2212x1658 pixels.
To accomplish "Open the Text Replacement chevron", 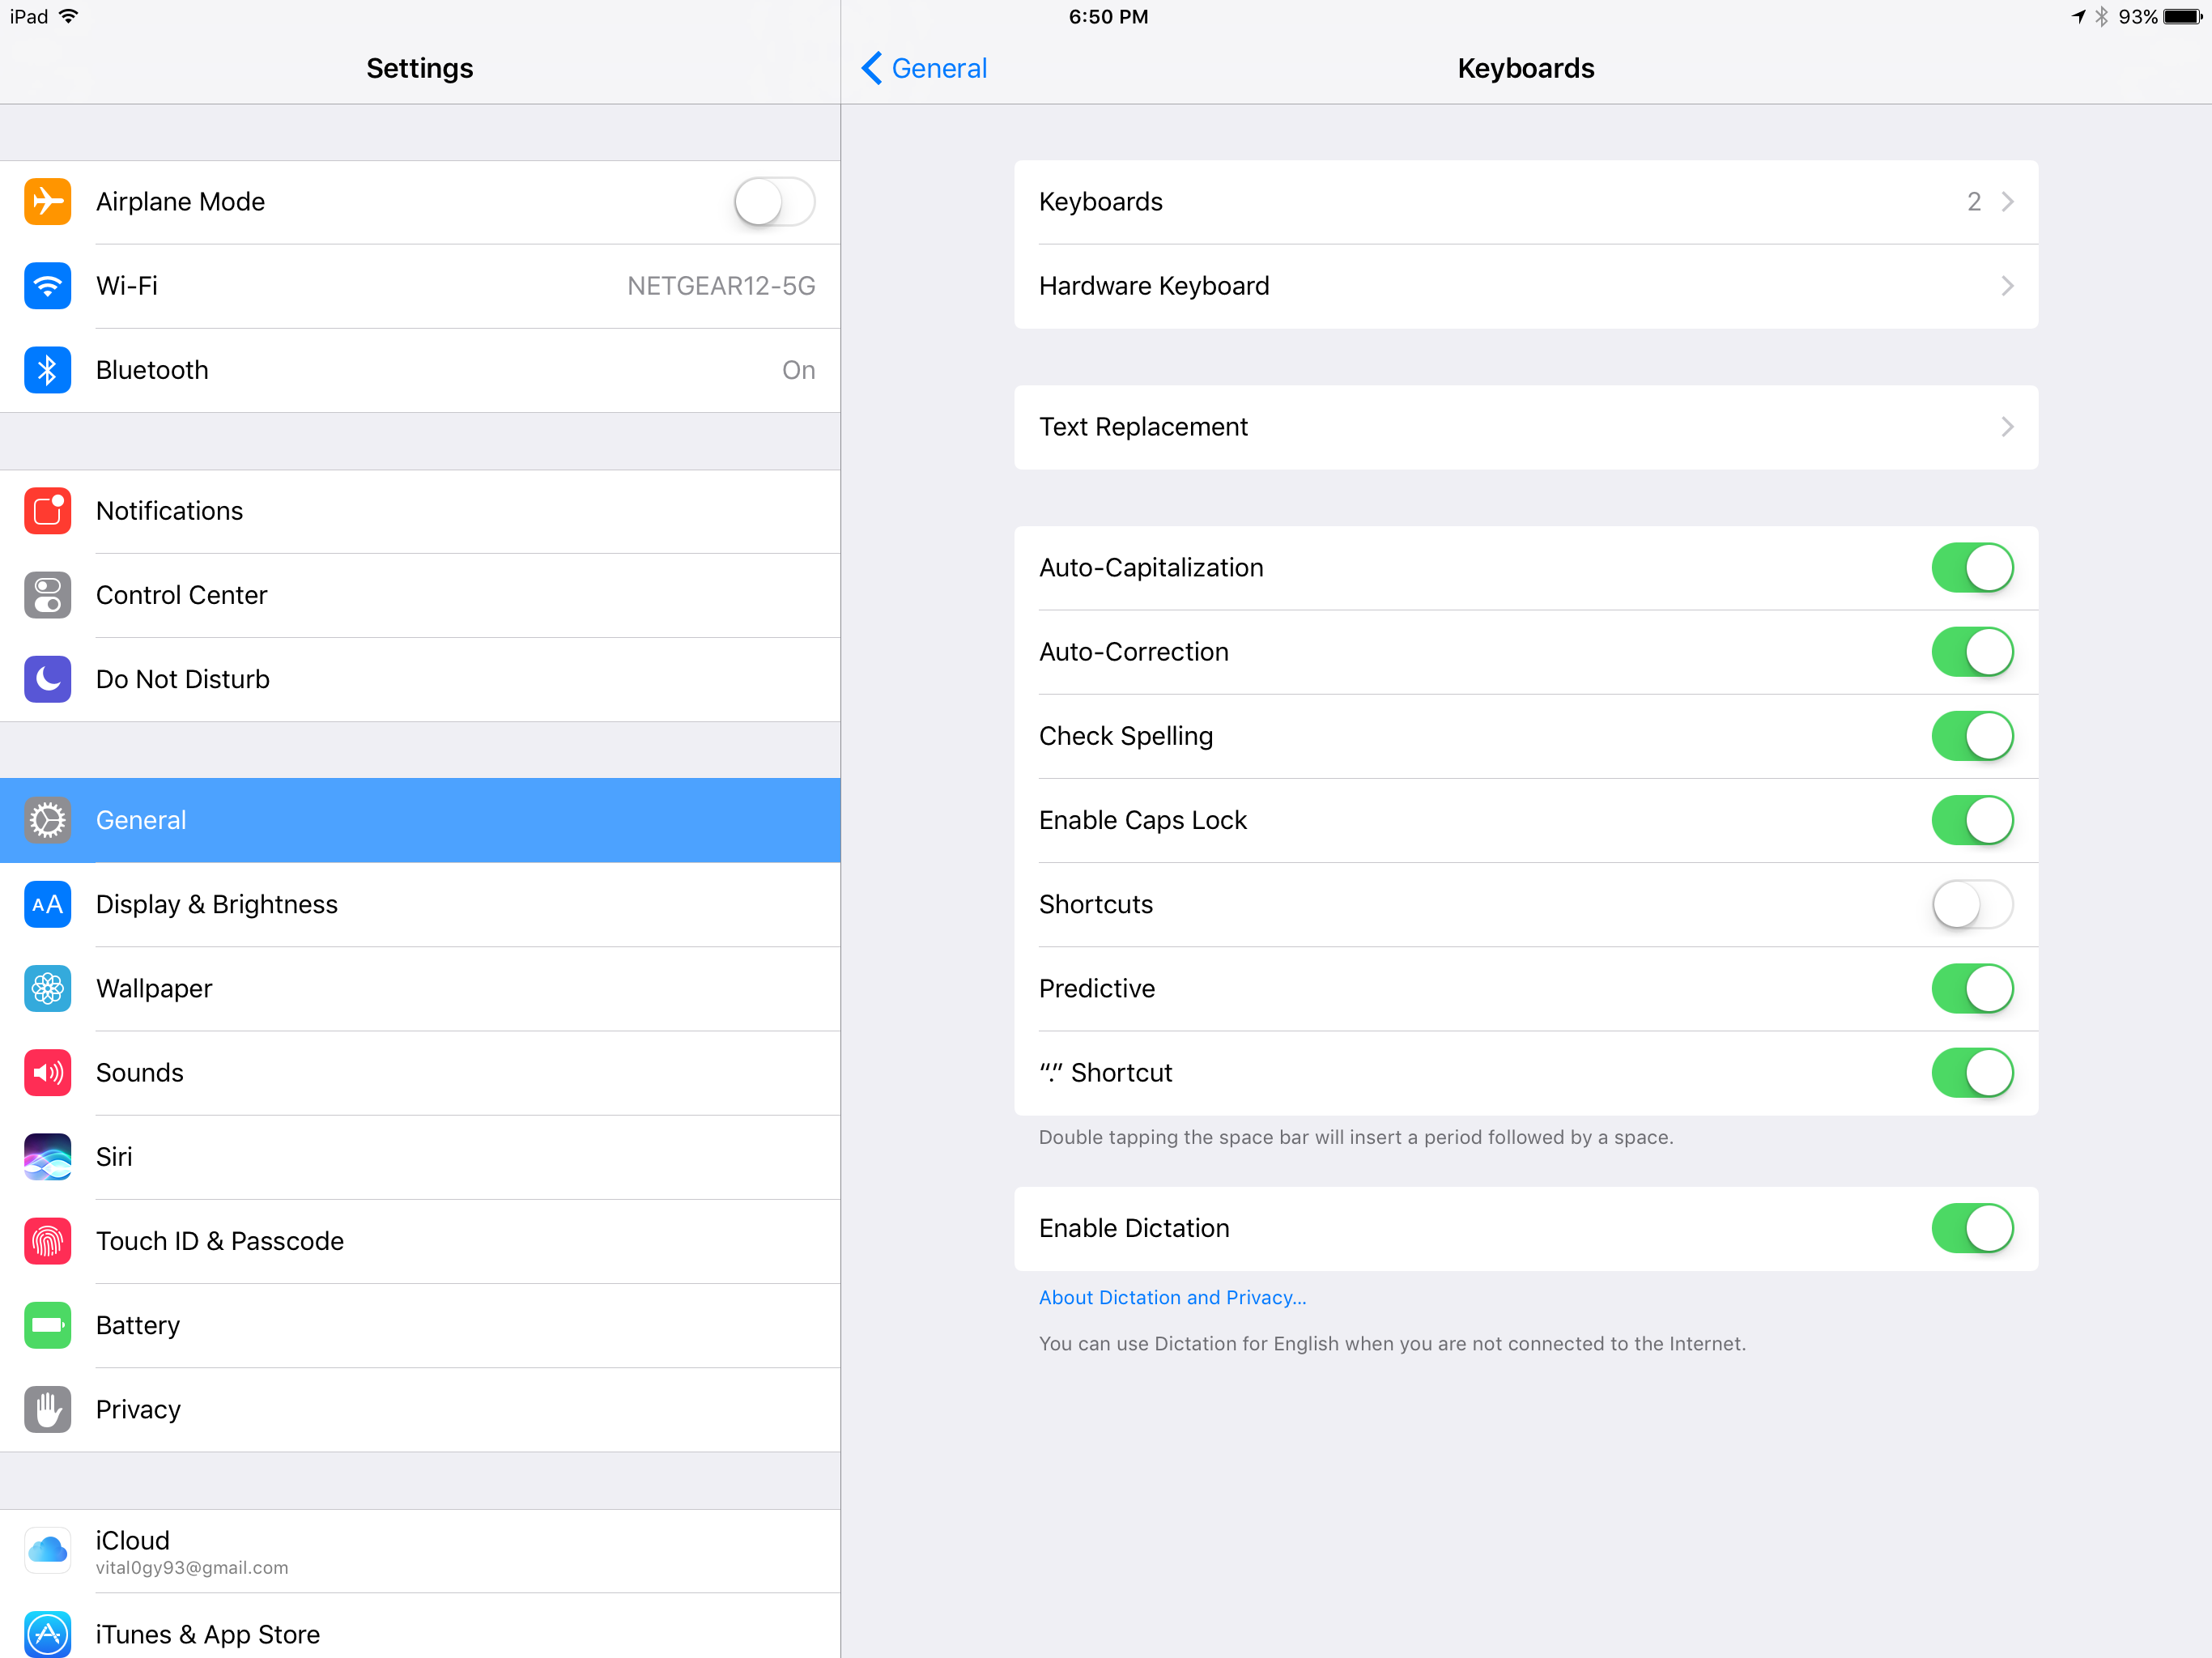I will 2007,427.
